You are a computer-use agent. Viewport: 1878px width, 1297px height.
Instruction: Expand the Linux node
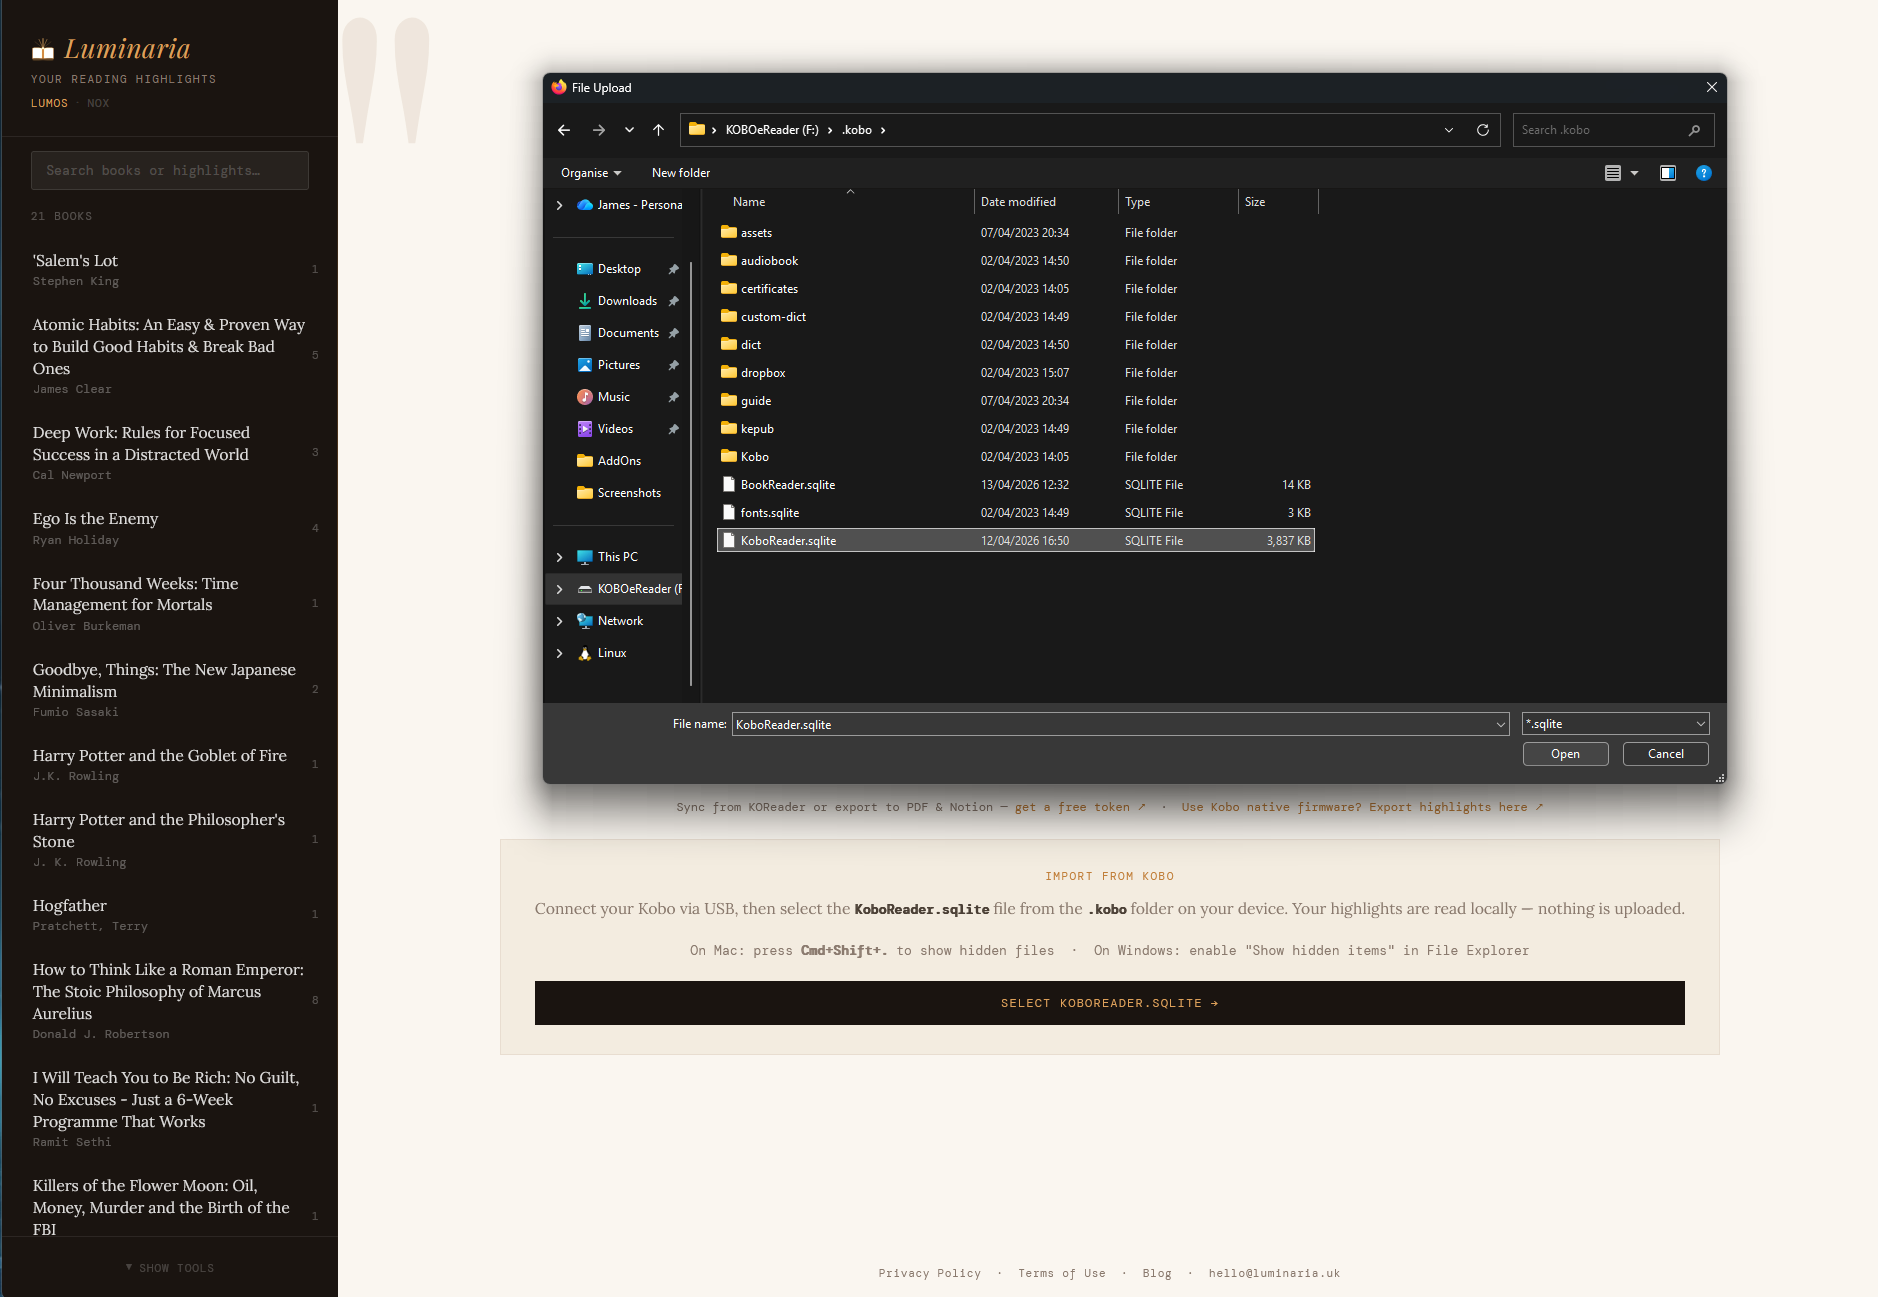point(559,653)
